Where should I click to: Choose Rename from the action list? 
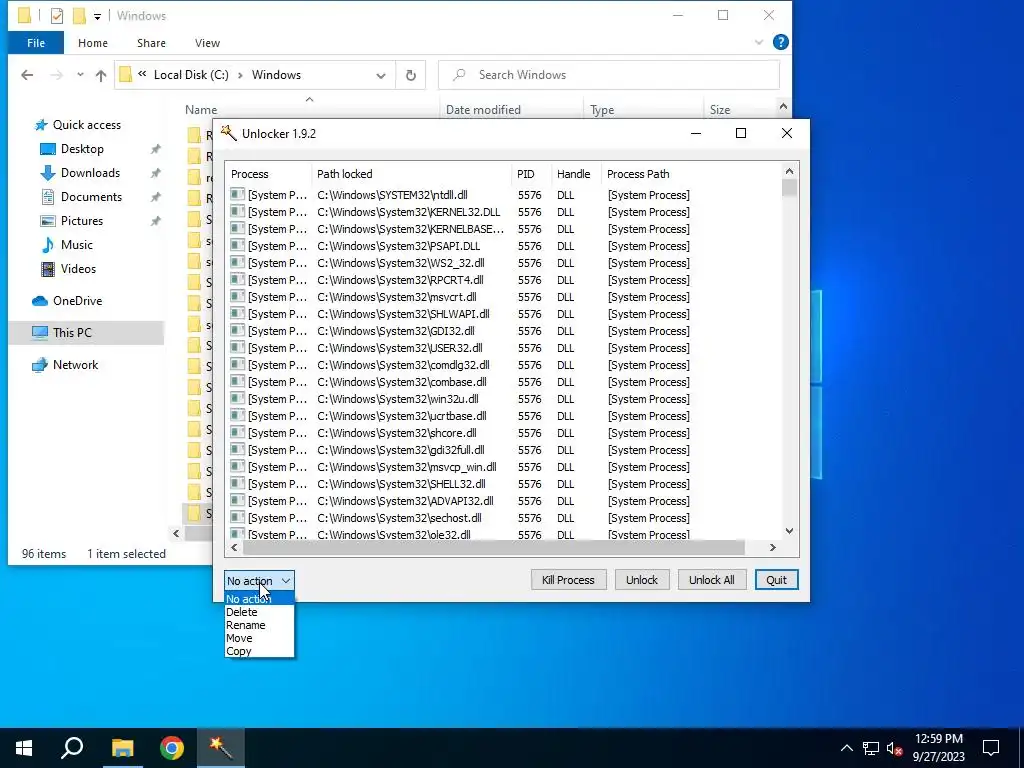pos(259,625)
